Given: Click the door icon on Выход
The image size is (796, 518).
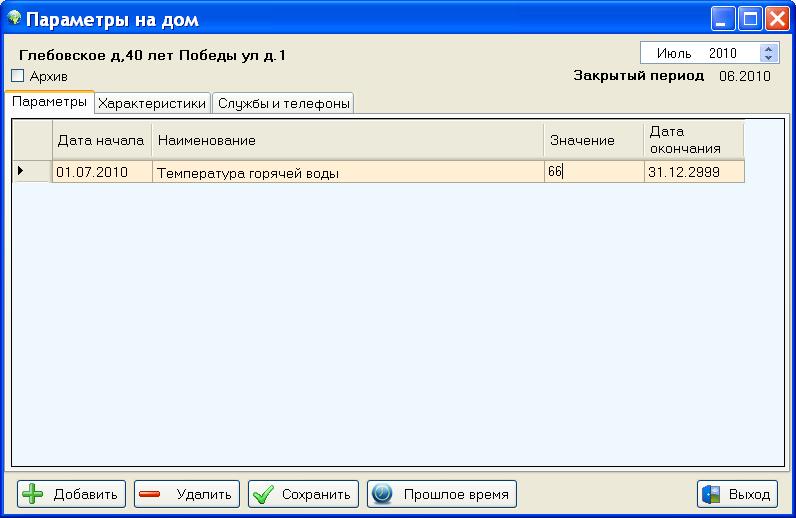Looking at the screenshot, I should click(711, 494).
